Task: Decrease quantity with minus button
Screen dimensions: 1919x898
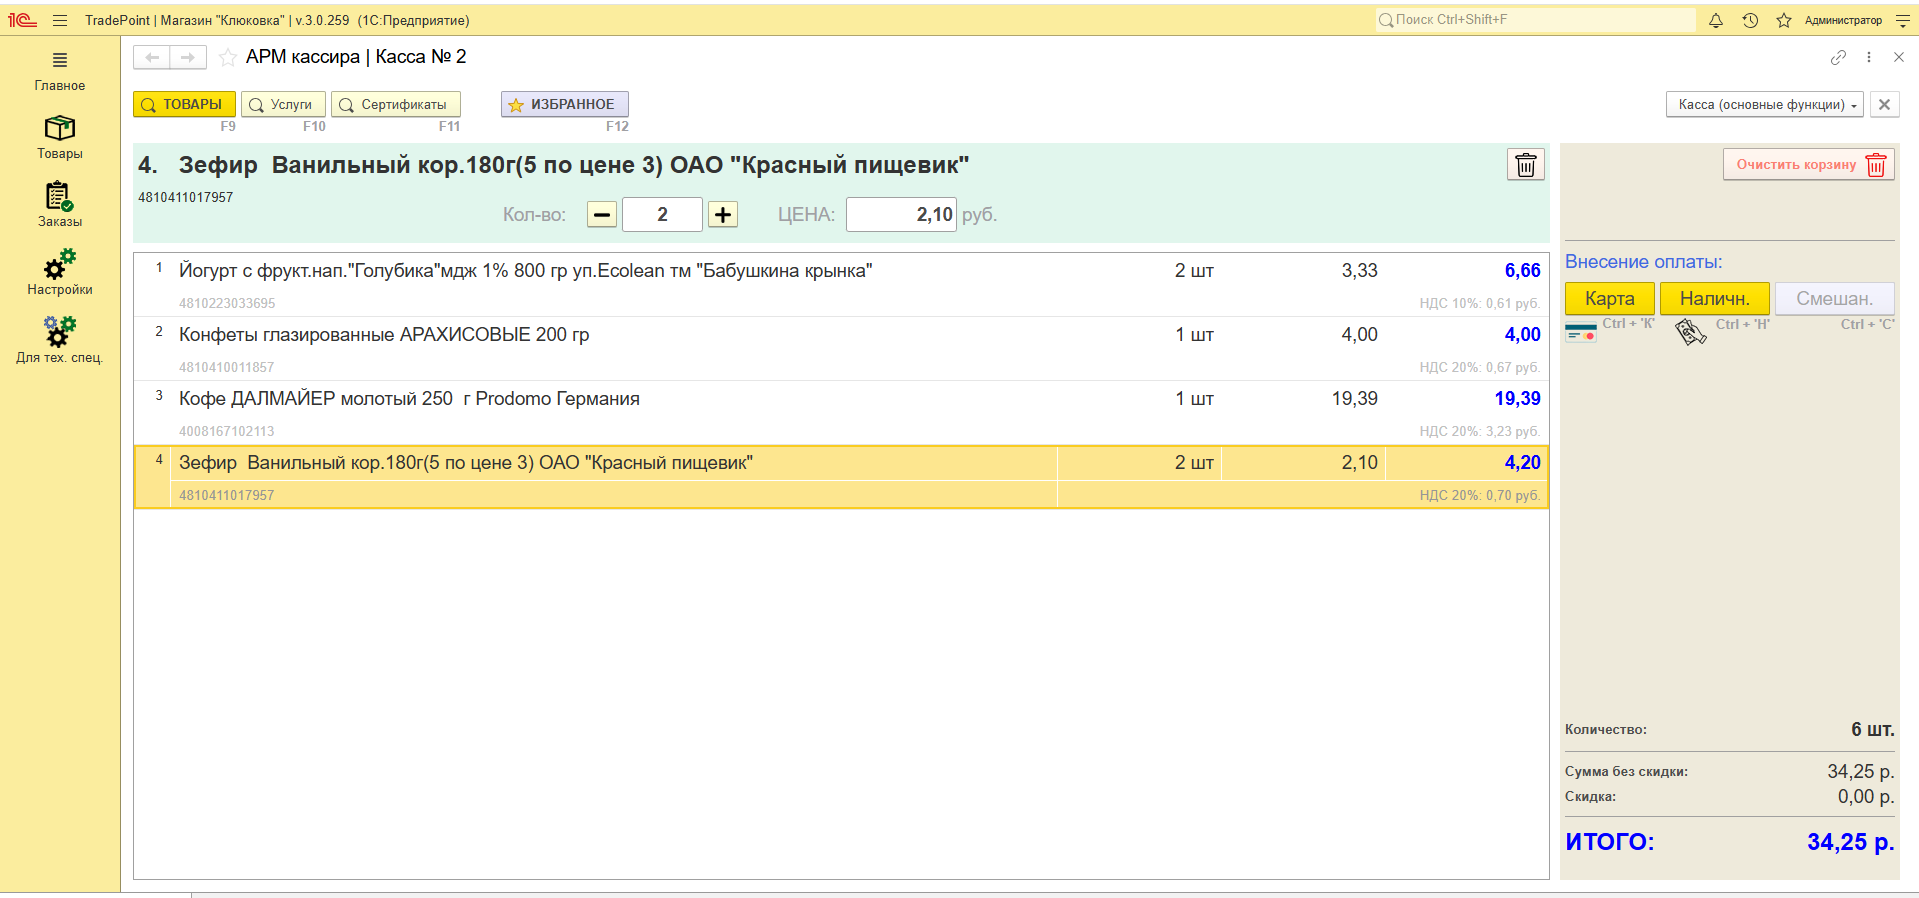Action: point(602,215)
